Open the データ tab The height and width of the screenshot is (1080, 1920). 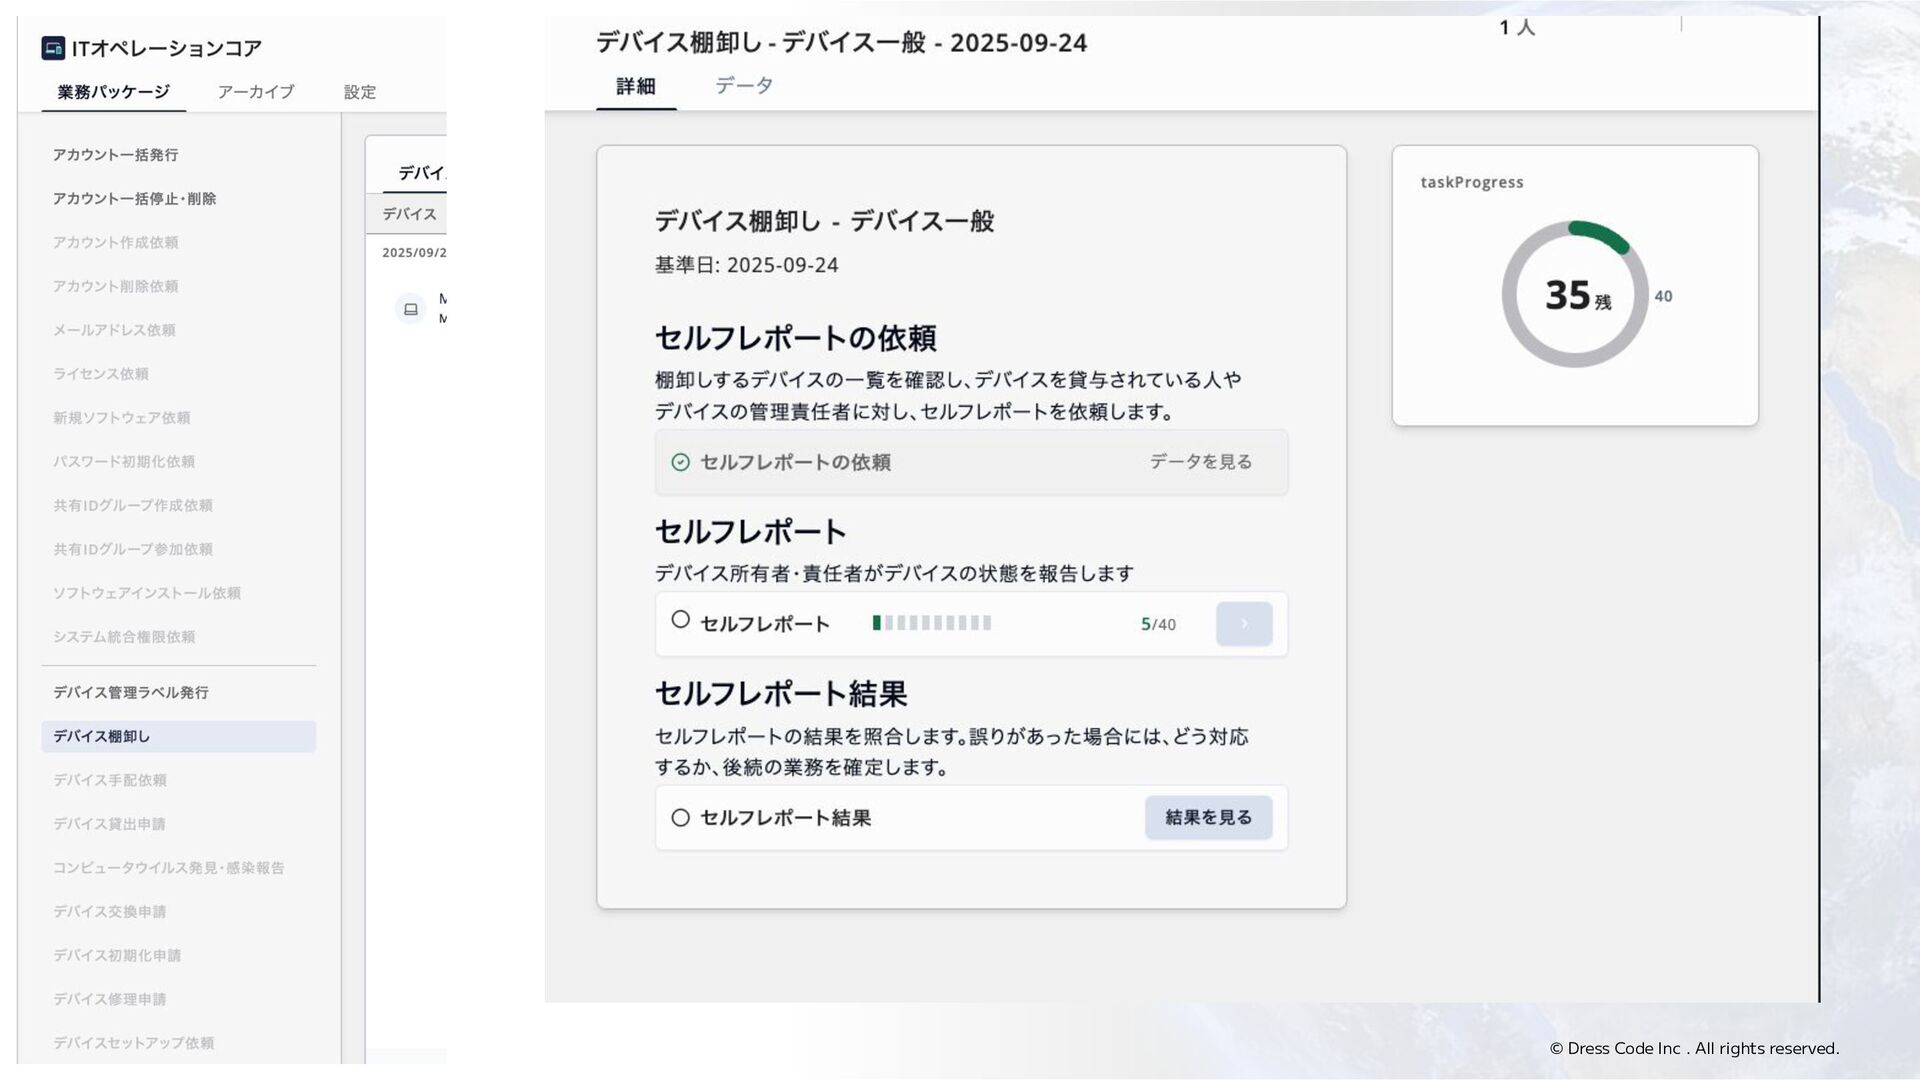pos(743,86)
